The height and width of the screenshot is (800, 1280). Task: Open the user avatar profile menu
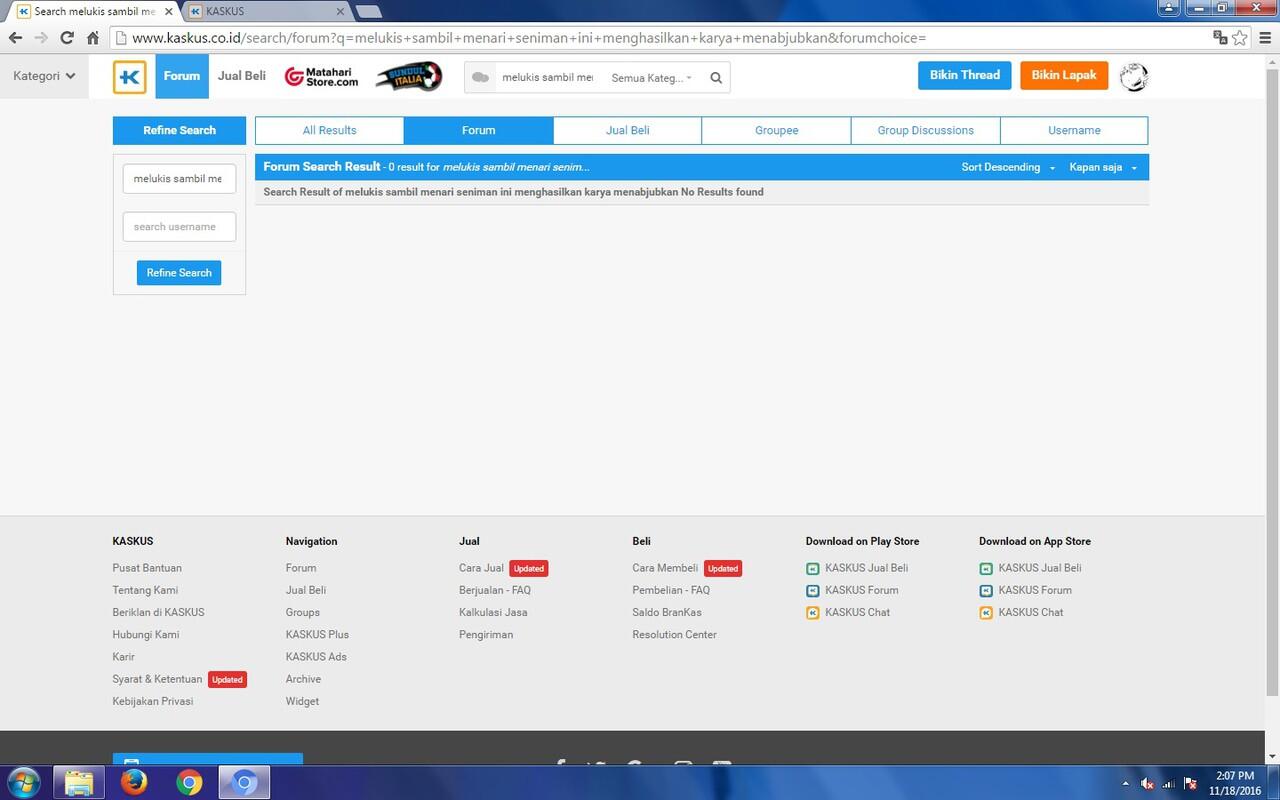pos(1133,77)
